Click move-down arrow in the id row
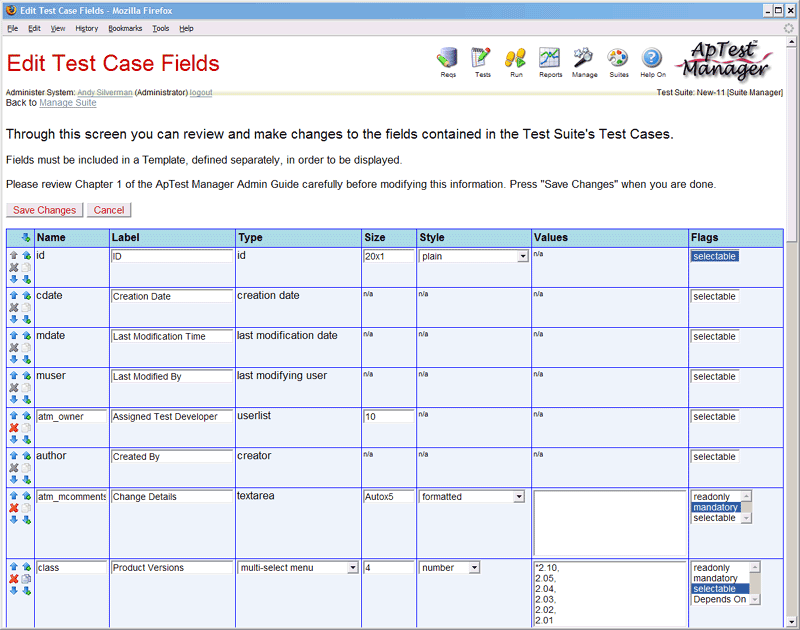 coord(14,279)
